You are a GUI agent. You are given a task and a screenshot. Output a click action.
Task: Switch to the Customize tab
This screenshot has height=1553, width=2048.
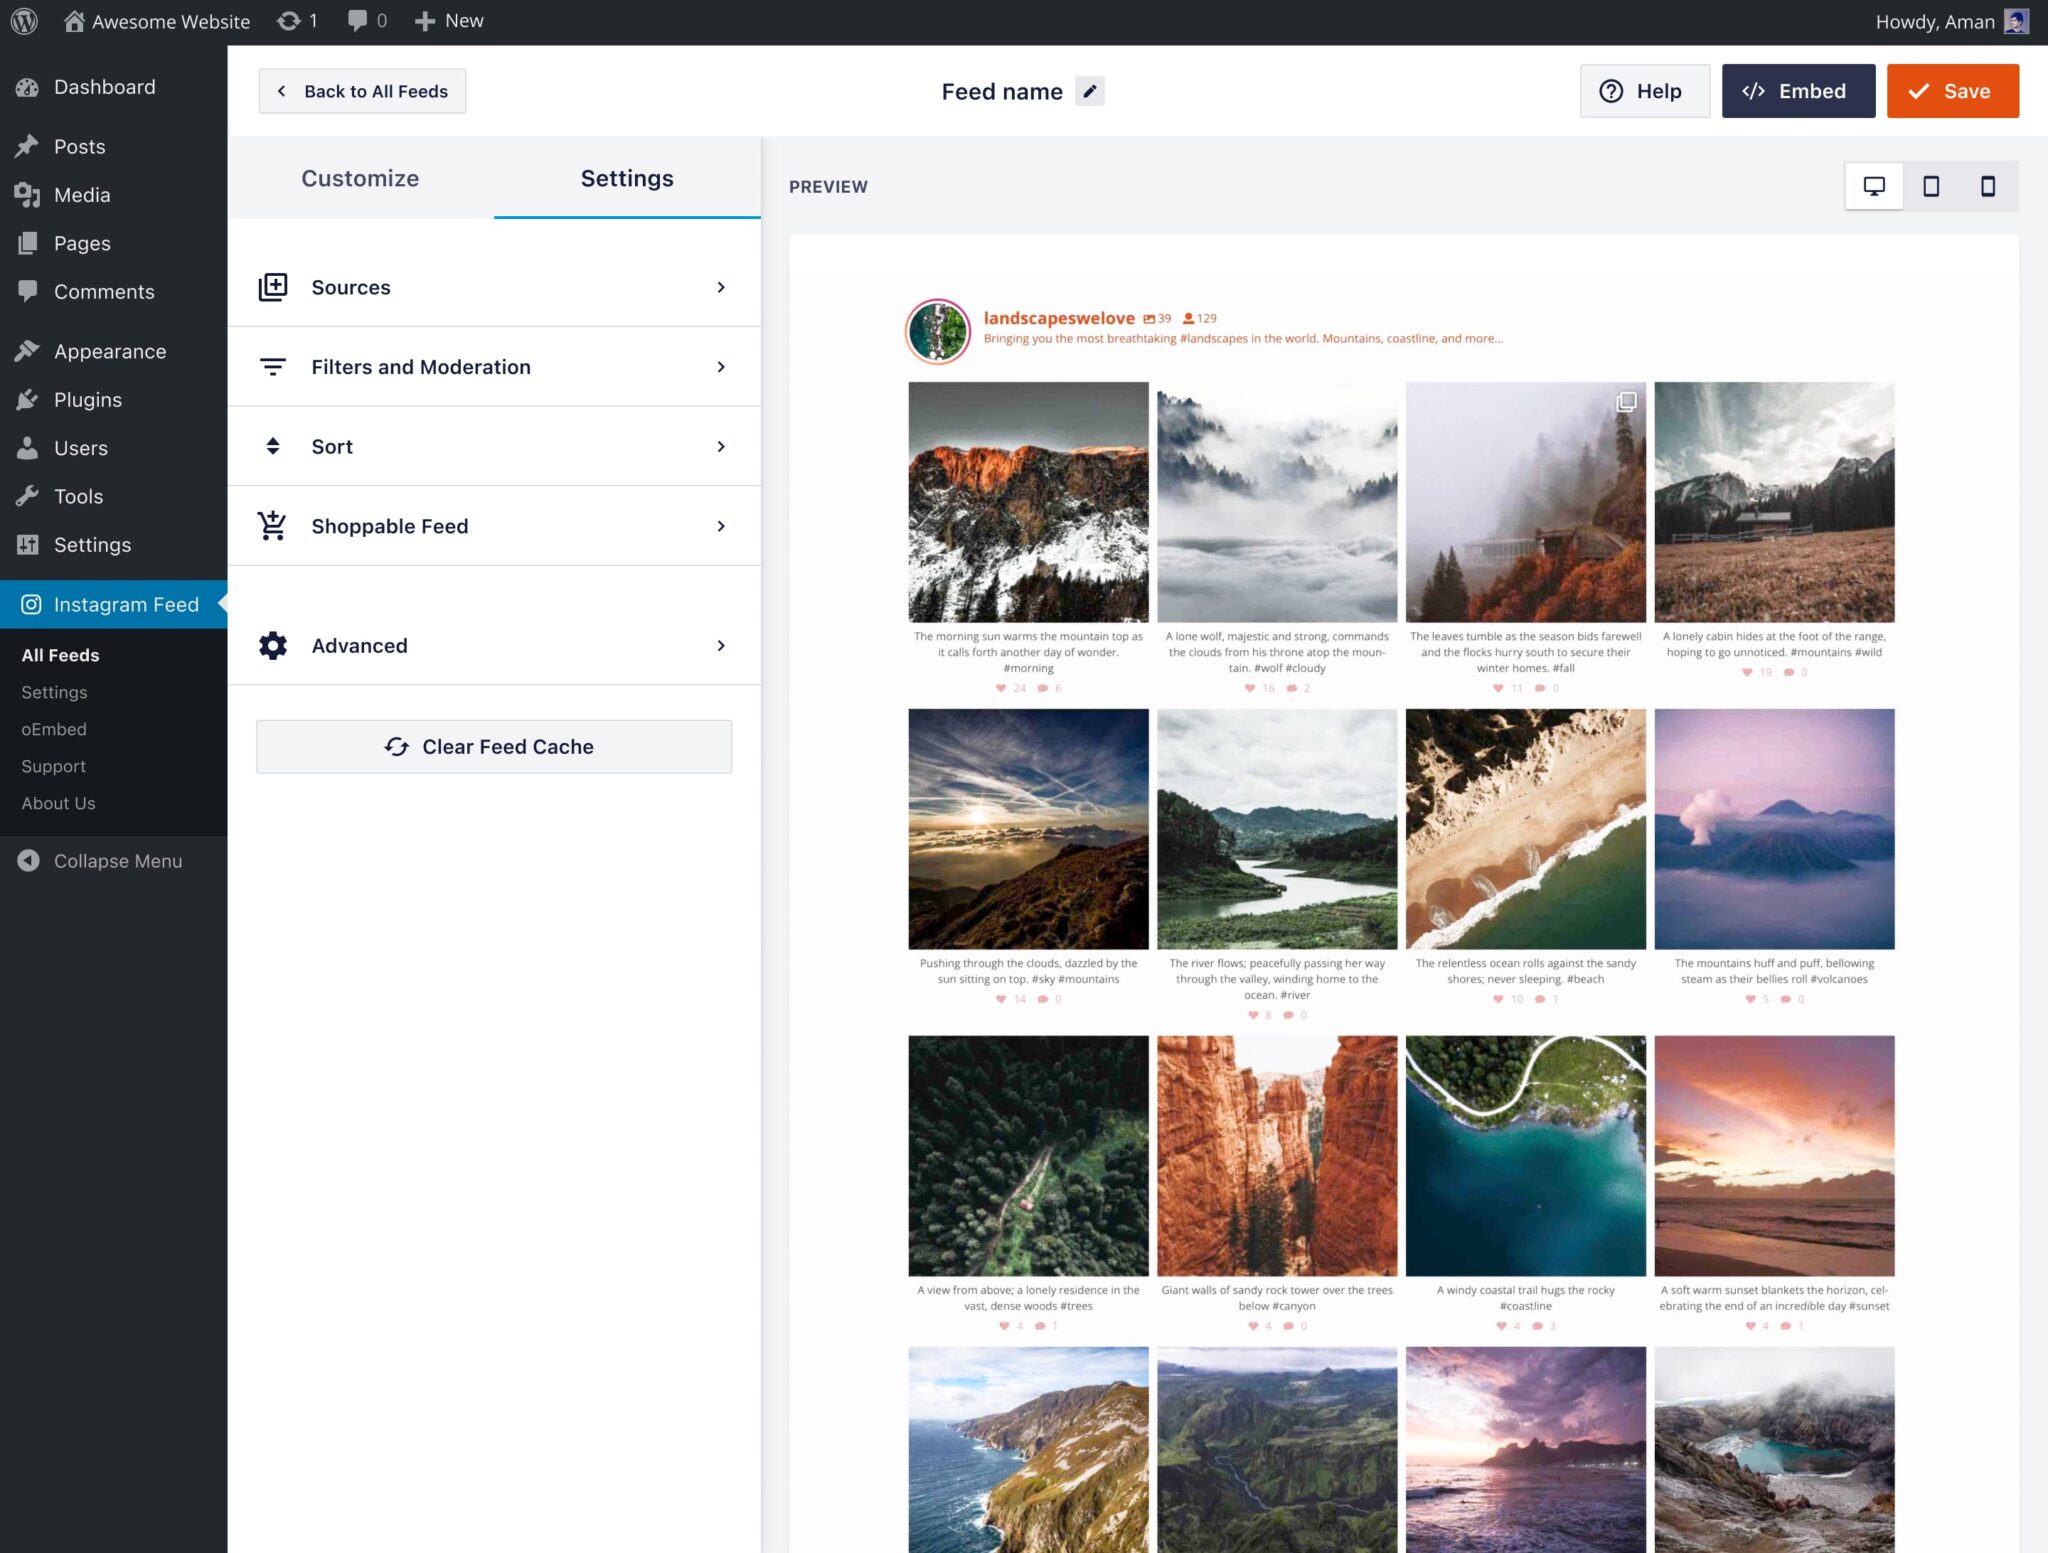tap(360, 178)
